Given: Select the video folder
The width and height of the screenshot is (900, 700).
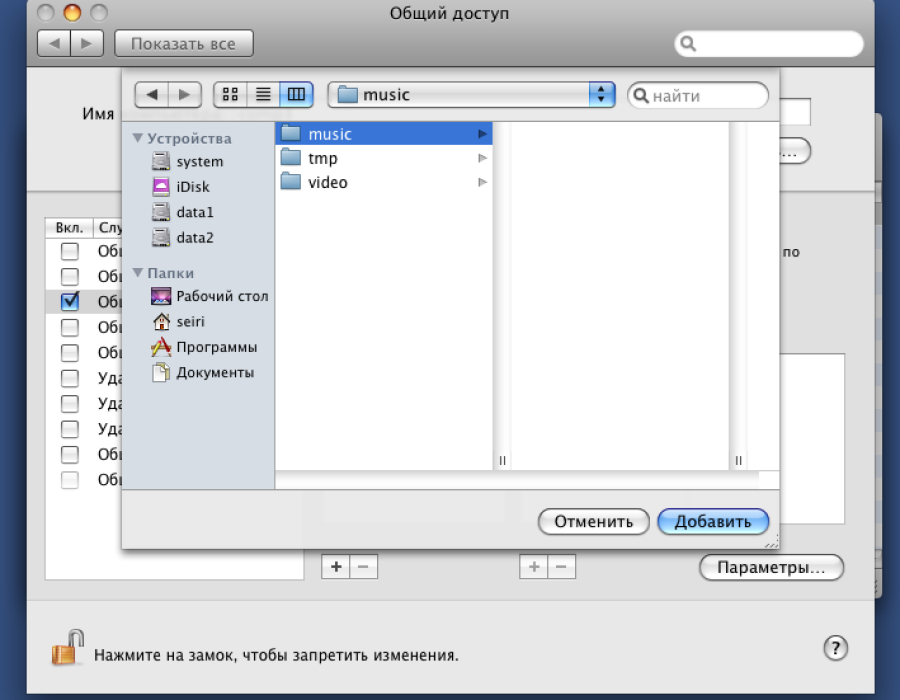Looking at the screenshot, I should tap(384, 182).
